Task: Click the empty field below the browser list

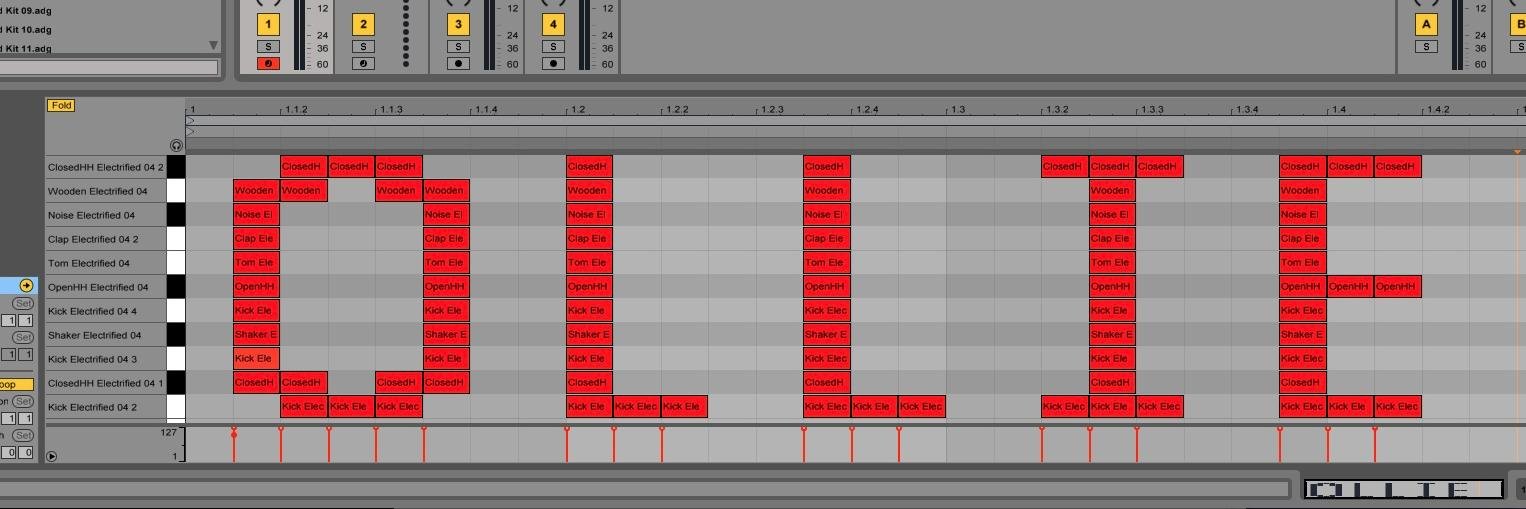Action: pos(108,68)
